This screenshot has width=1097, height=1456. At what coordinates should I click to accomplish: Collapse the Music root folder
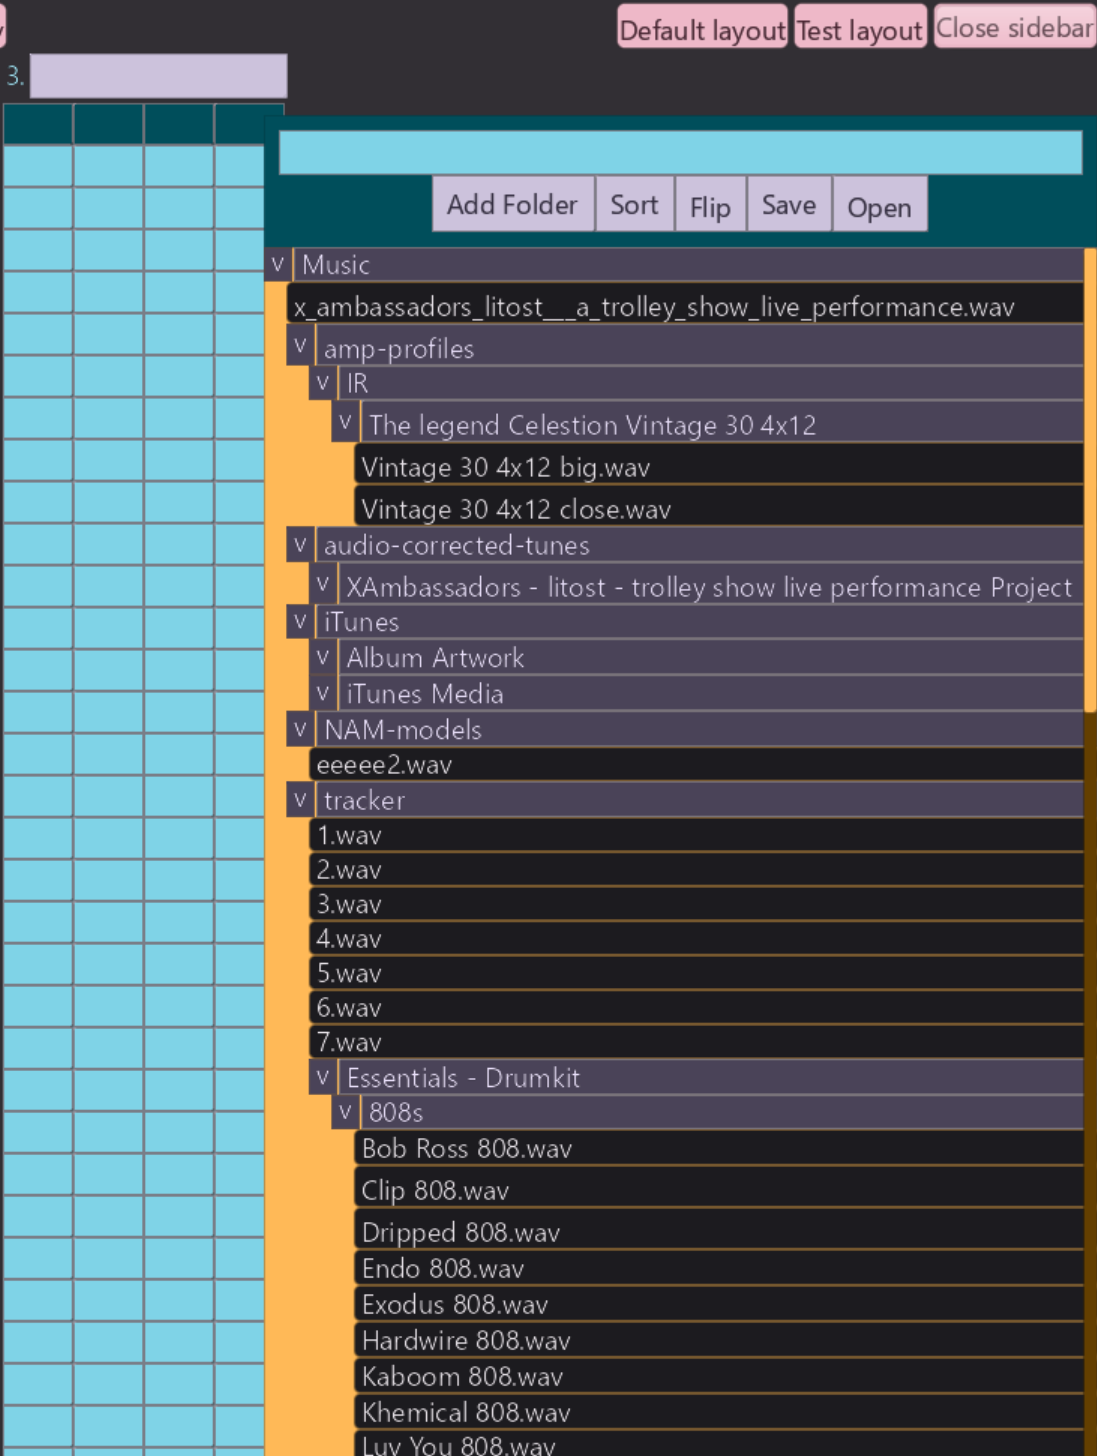(278, 265)
